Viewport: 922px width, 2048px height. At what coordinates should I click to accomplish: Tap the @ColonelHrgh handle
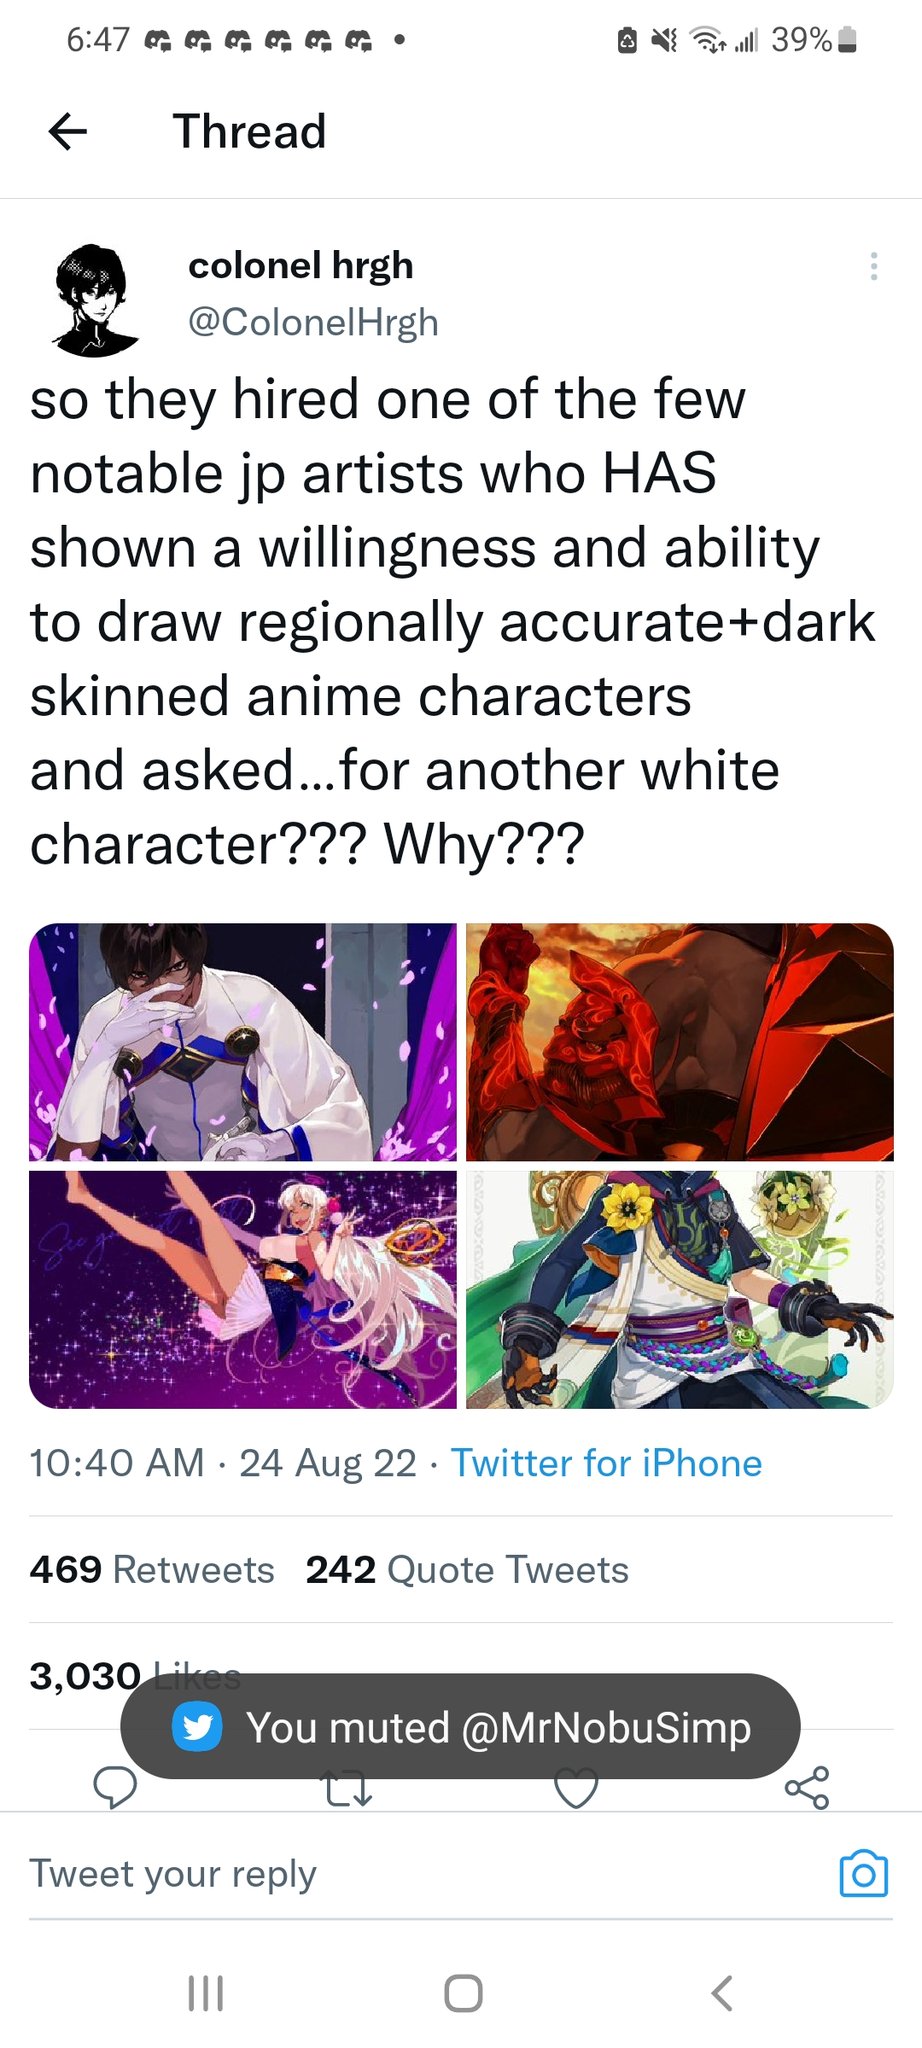pos(313,322)
